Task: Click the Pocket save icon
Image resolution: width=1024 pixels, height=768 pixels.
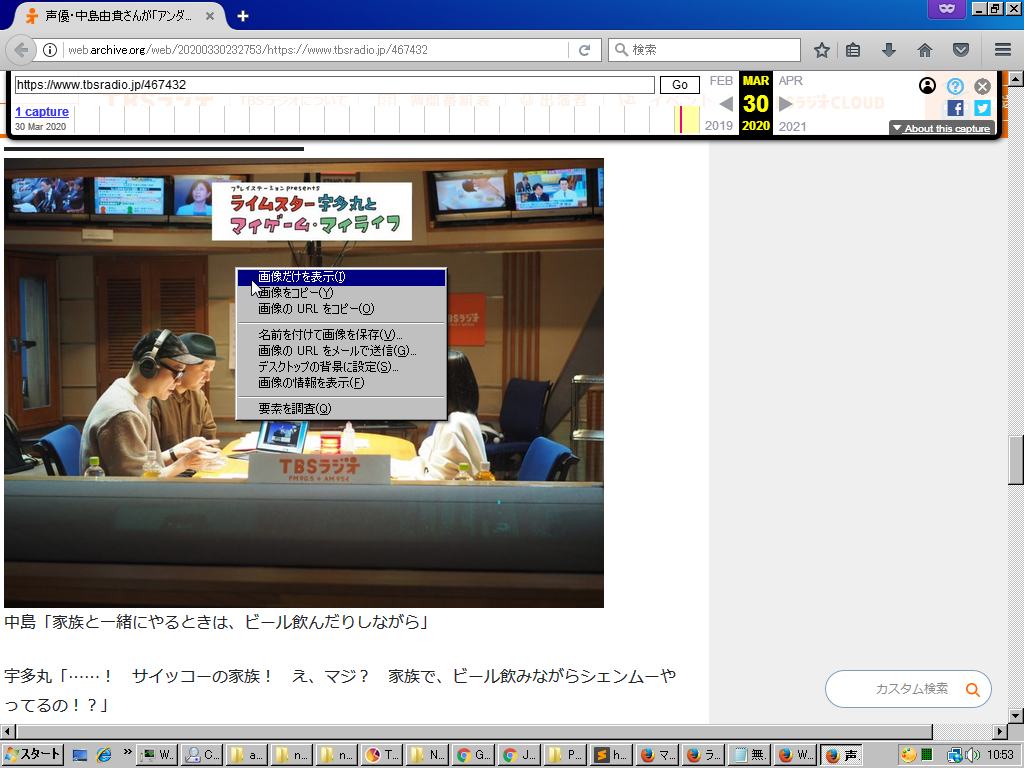Action: 961,50
